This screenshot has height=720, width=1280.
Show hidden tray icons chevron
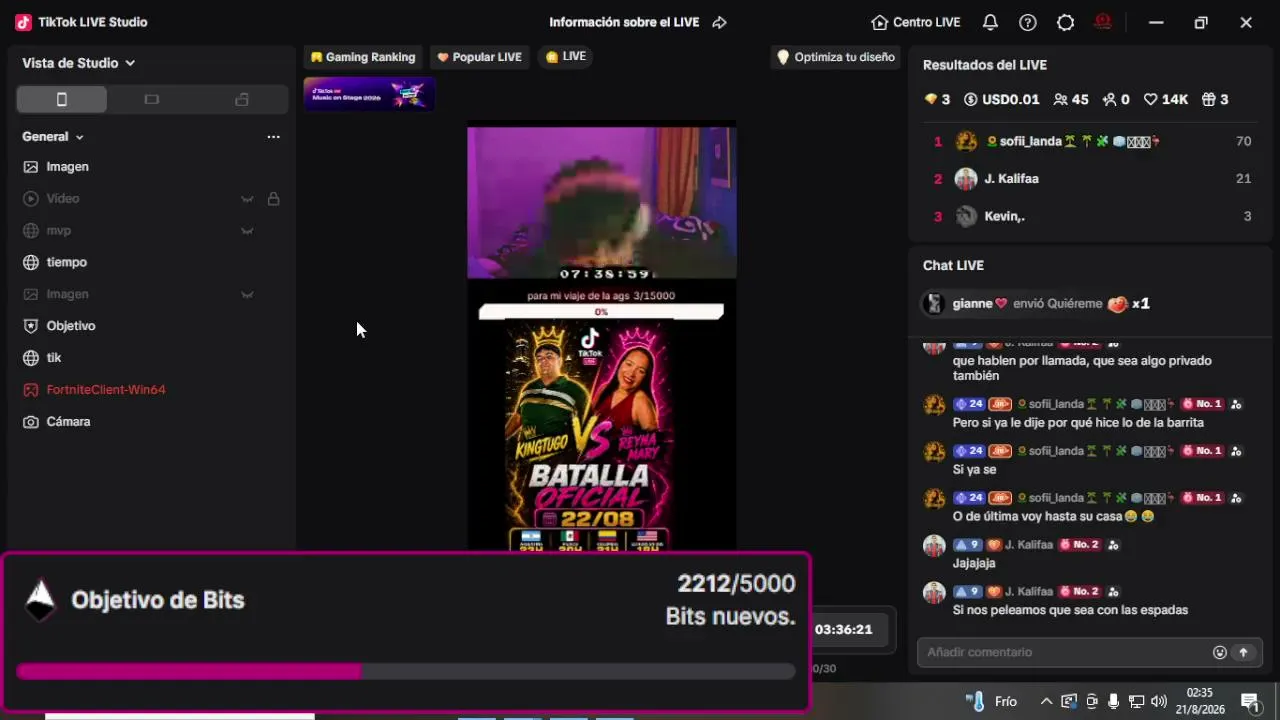(x=1046, y=701)
